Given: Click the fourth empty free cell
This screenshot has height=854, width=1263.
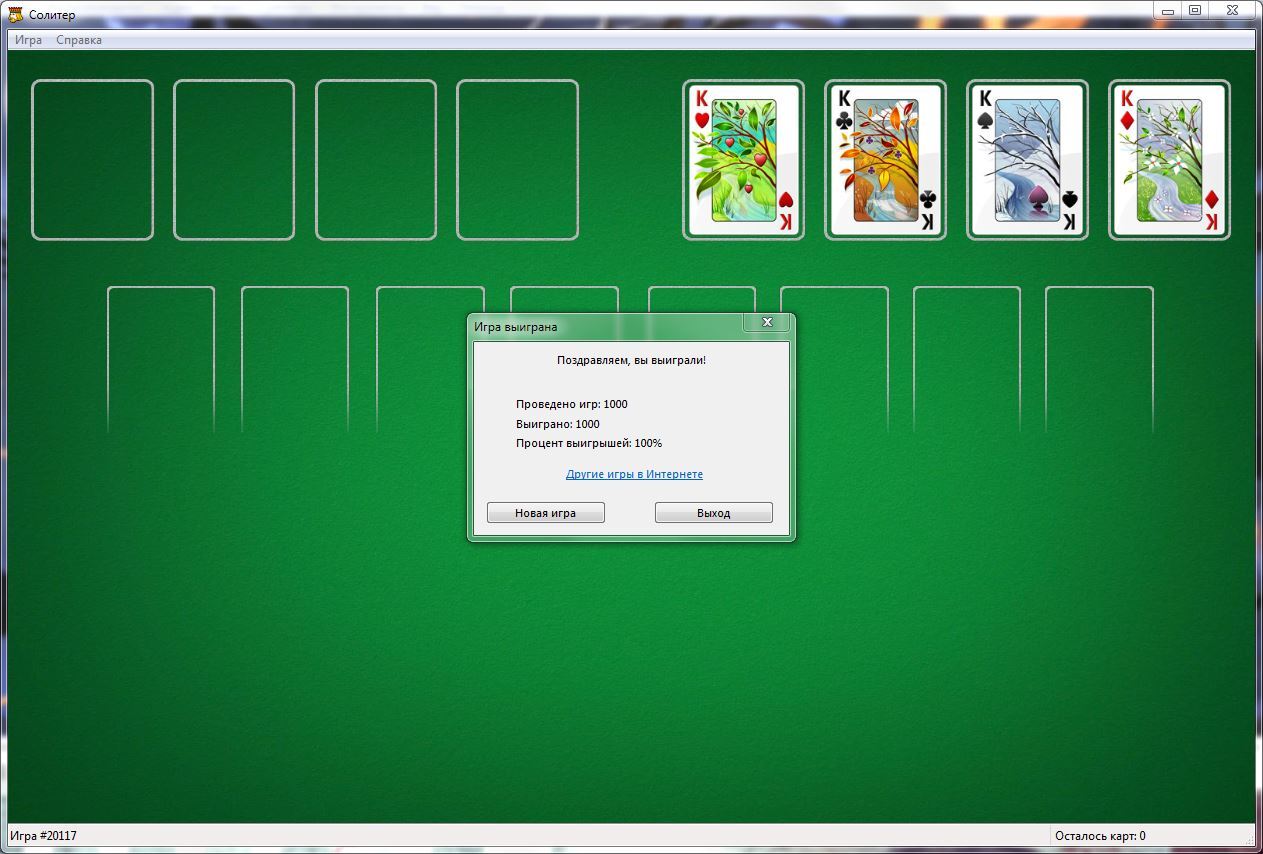Looking at the screenshot, I should (518, 160).
